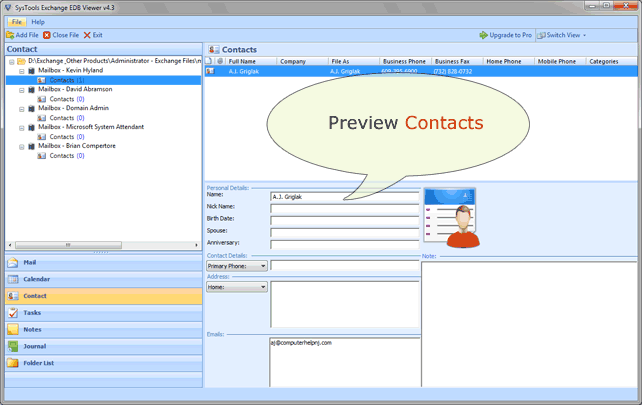Image resolution: width=642 pixels, height=405 pixels.
Task: Sort by Business Phone column header
Action: 405,61
